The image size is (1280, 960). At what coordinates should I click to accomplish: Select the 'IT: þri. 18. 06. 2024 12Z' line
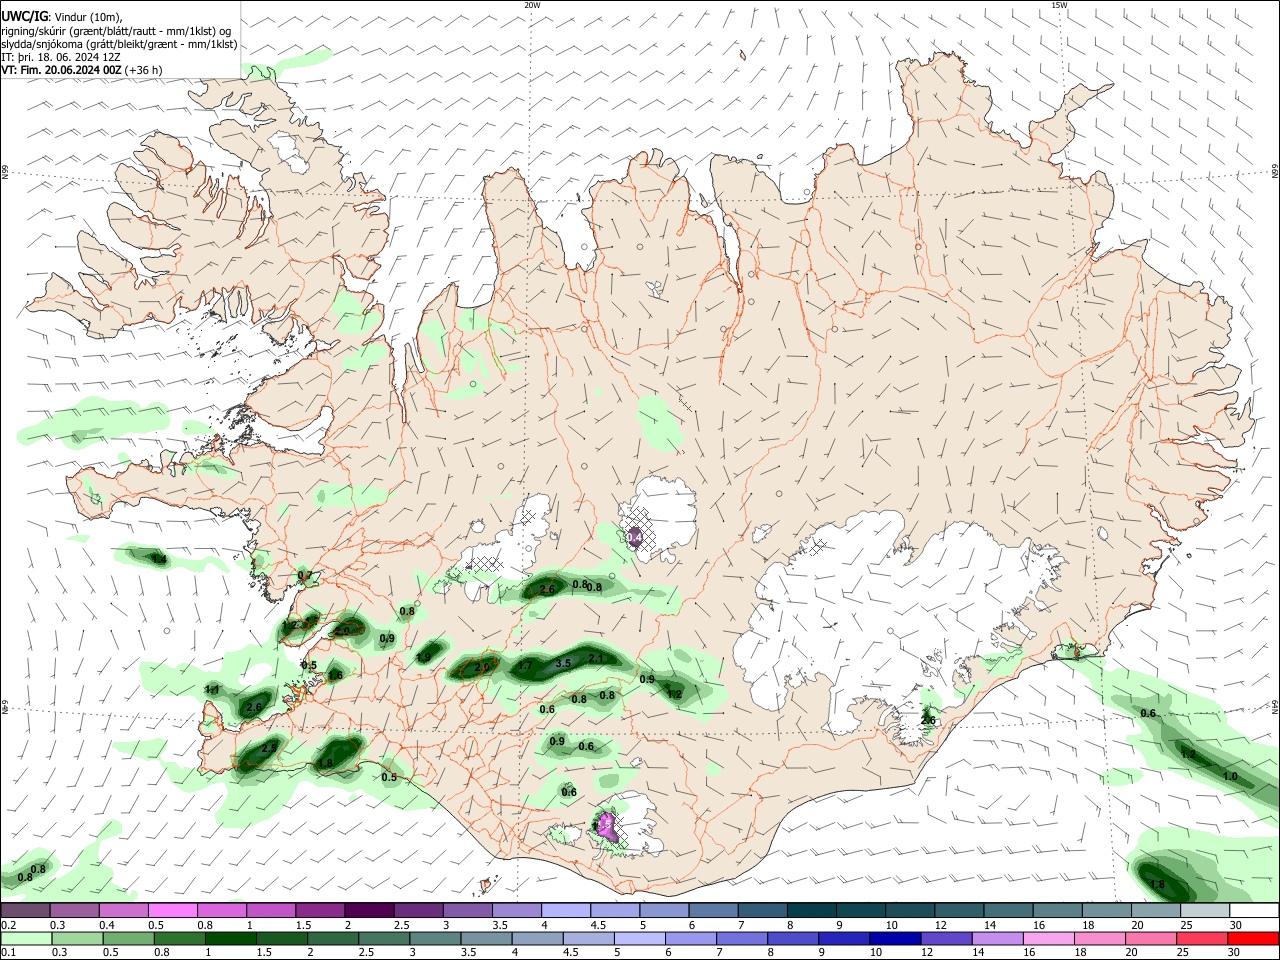click(61, 57)
